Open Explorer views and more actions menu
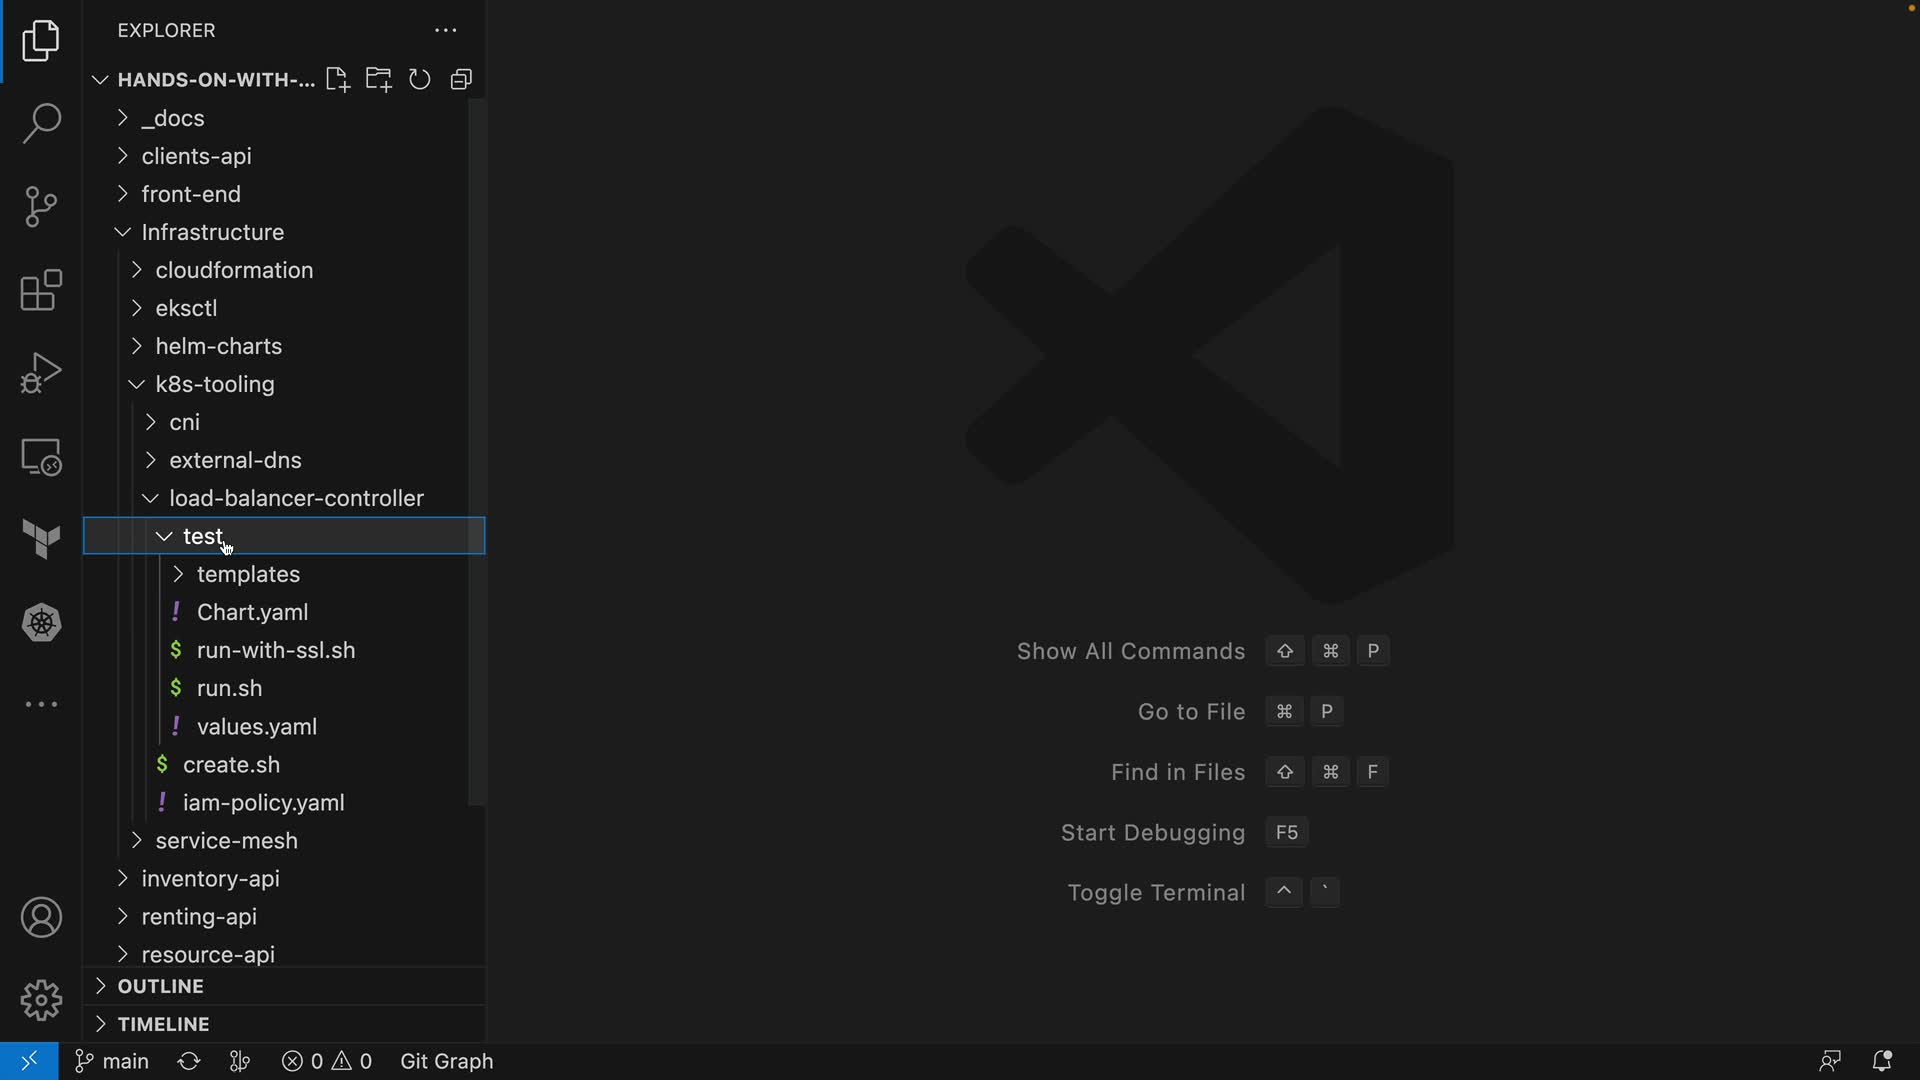The height and width of the screenshot is (1080, 1920). (445, 31)
